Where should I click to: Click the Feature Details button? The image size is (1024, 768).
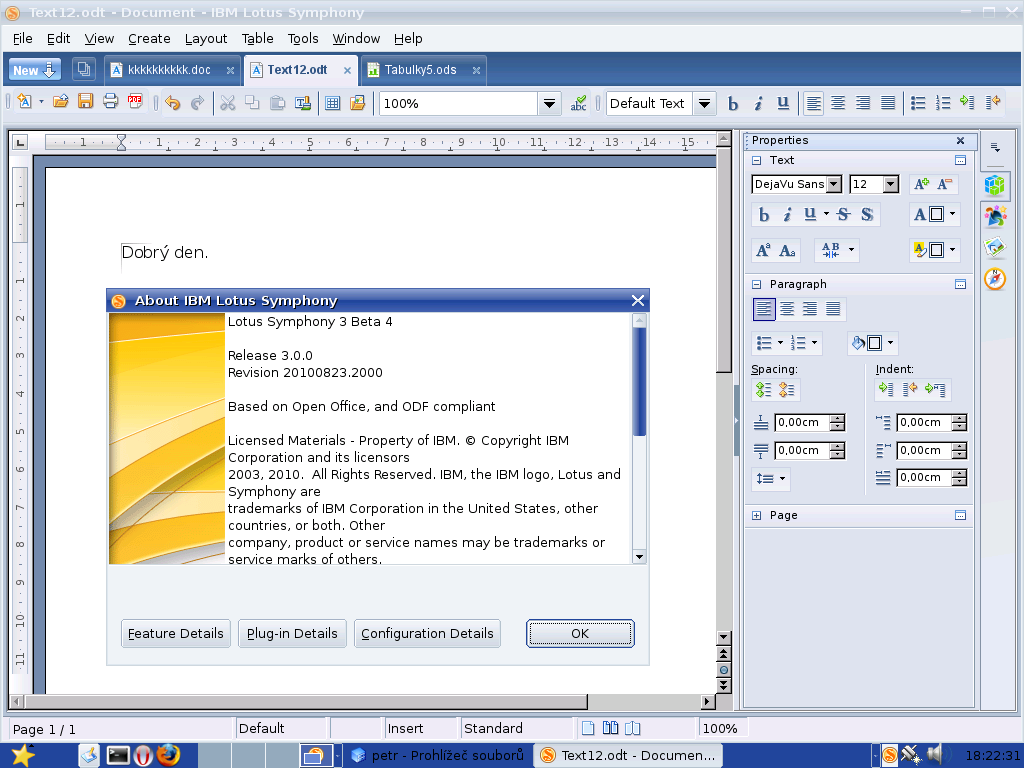[x=175, y=633]
